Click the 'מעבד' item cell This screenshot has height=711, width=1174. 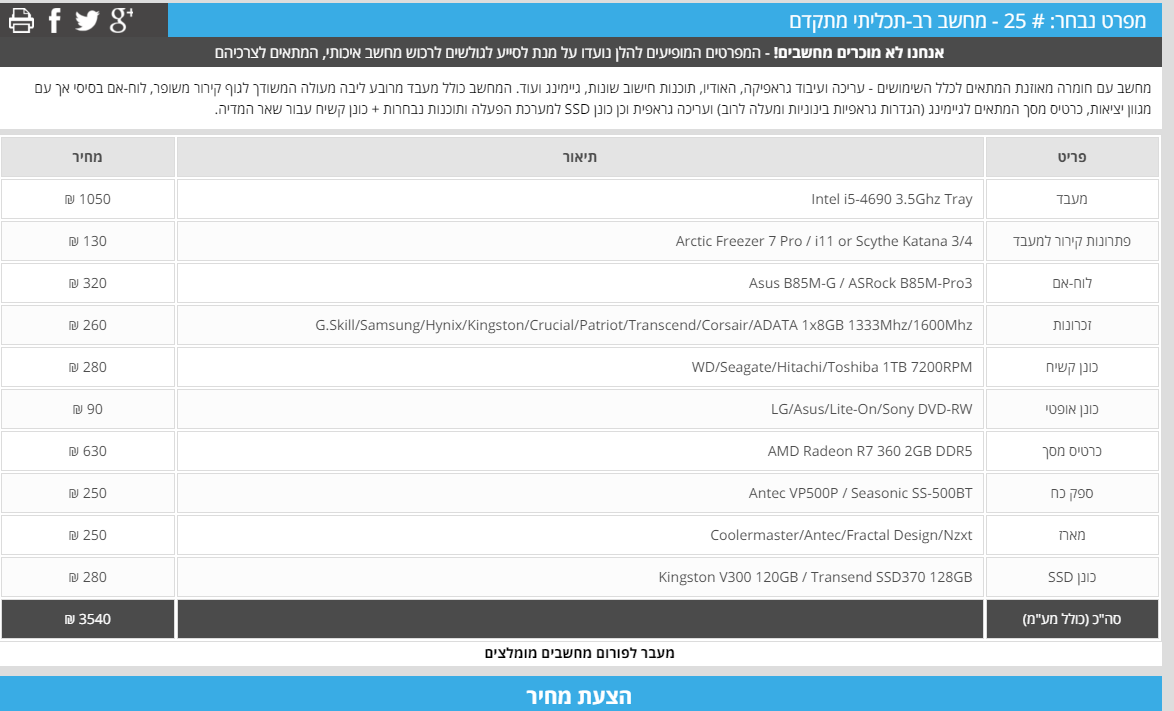(1072, 199)
